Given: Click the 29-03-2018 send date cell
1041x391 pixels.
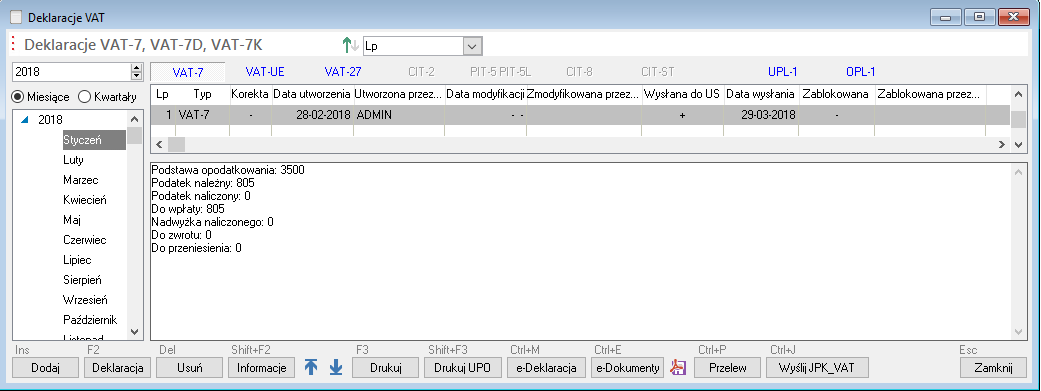Looking at the screenshot, I should (x=761, y=115).
